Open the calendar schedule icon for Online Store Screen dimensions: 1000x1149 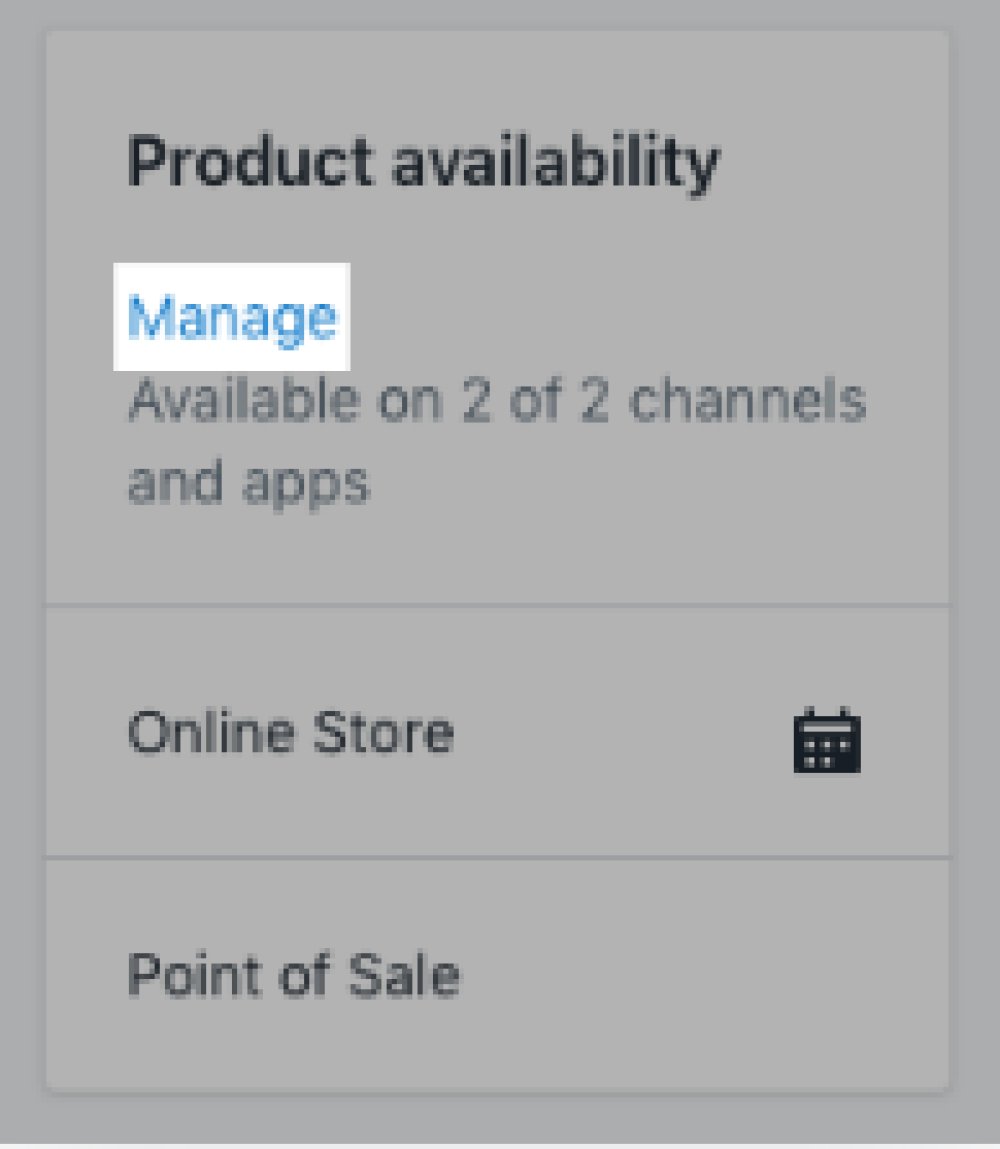pos(827,740)
